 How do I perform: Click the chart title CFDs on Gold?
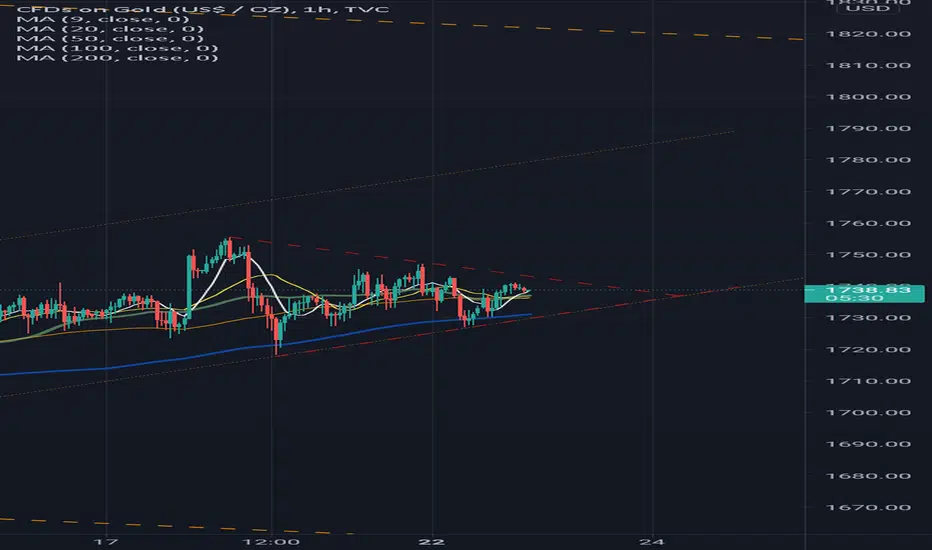pos(203,10)
